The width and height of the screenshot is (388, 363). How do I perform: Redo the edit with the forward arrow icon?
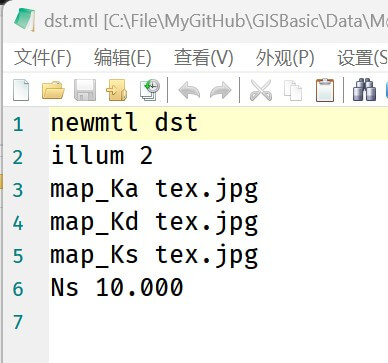(220, 90)
